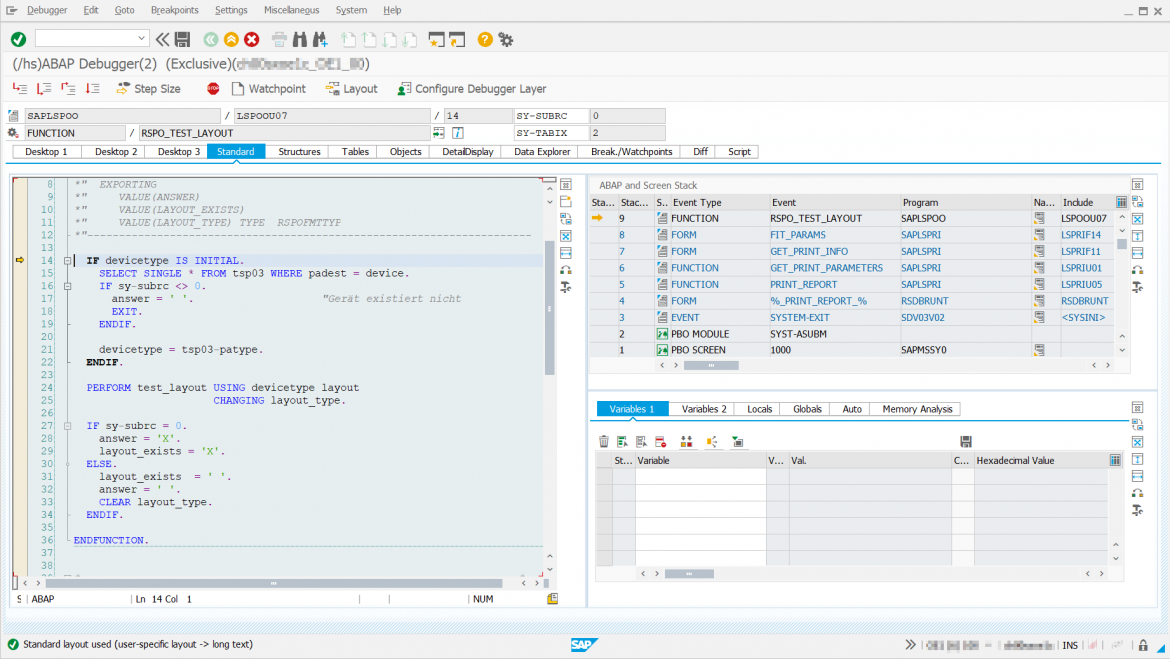
Task: Delete variables using the trash icon
Action: [x=604, y=440]
